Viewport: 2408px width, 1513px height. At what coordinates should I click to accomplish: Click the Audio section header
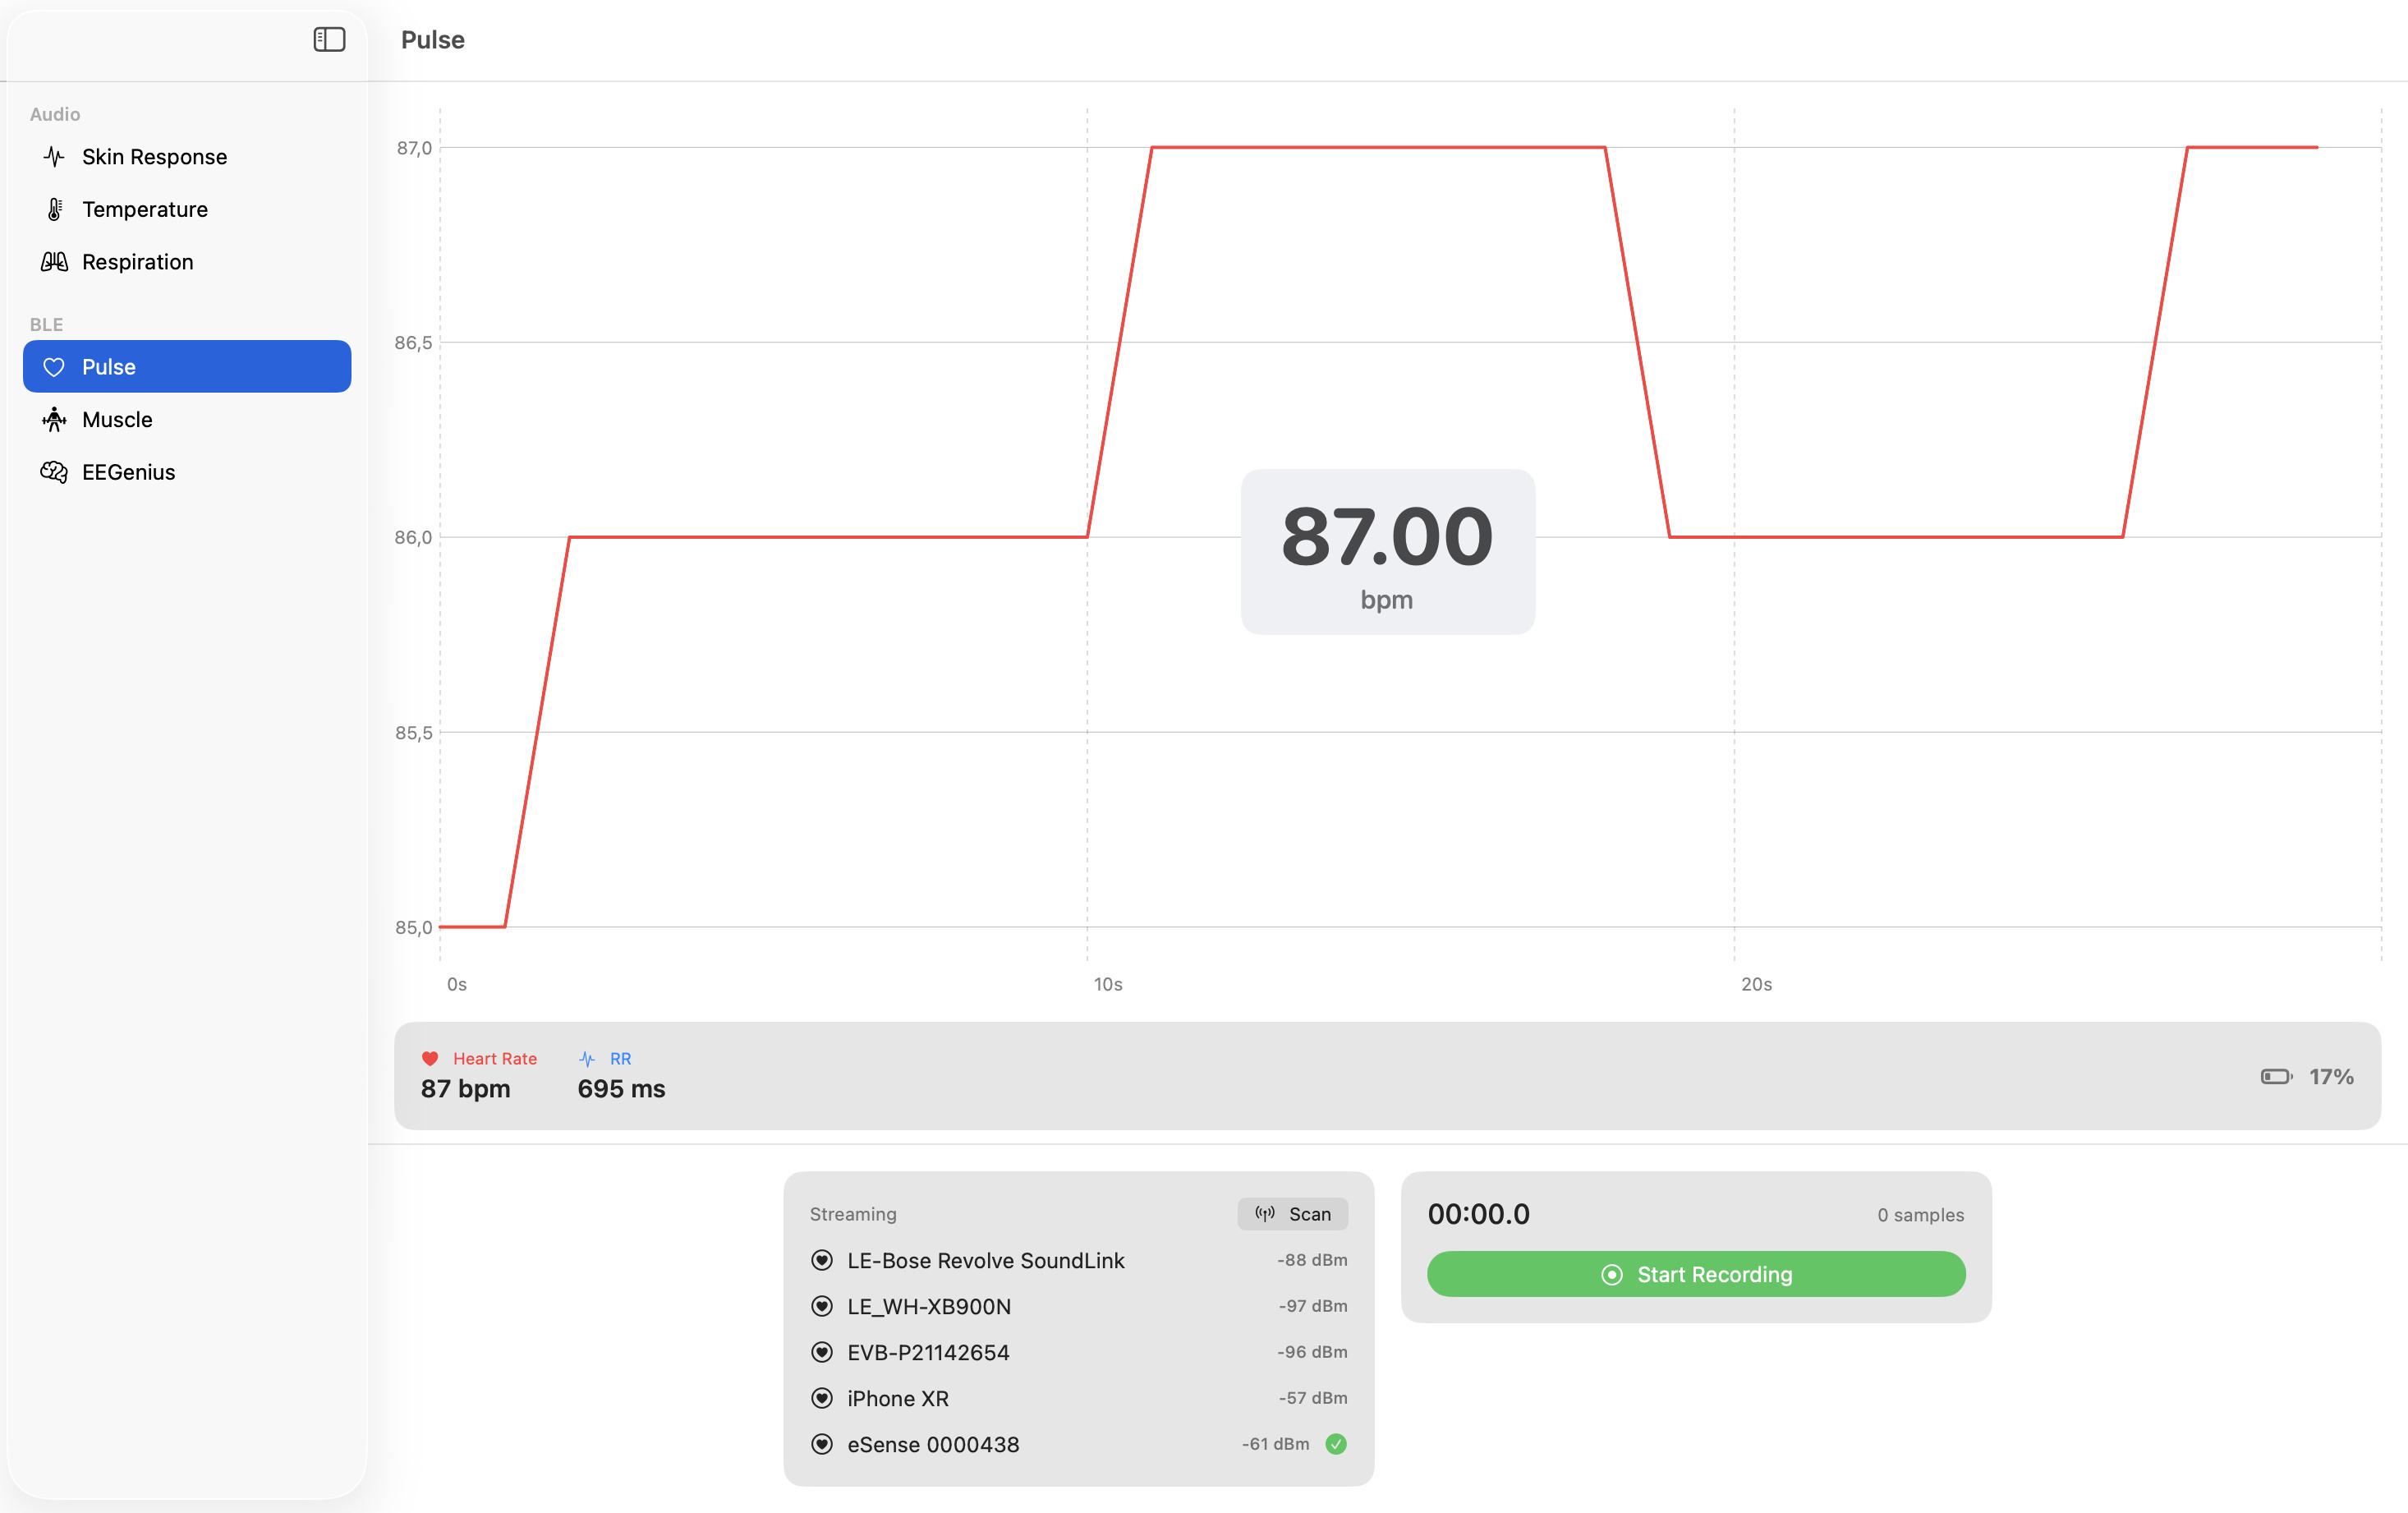pyautogui.click(x=55, y=114)
